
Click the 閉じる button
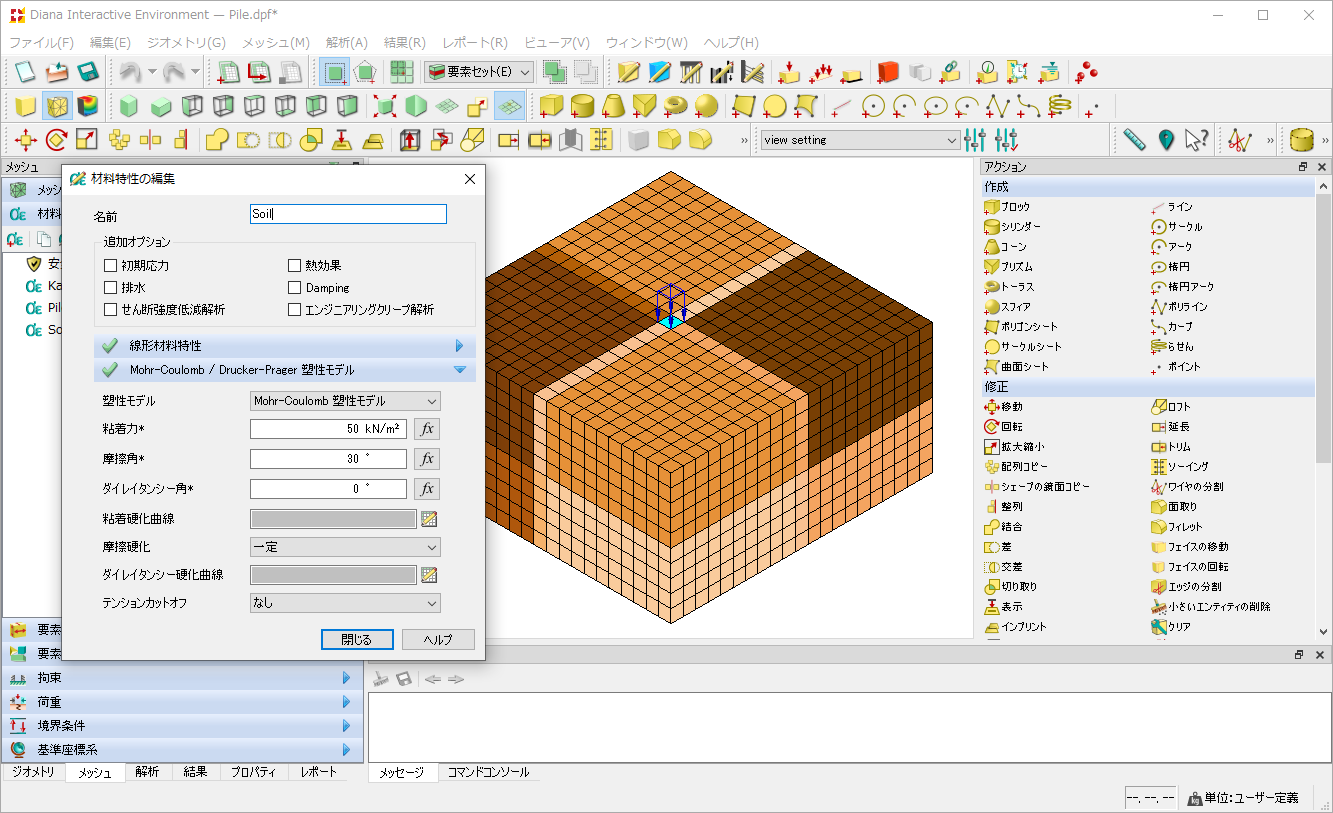pos(357,640)
